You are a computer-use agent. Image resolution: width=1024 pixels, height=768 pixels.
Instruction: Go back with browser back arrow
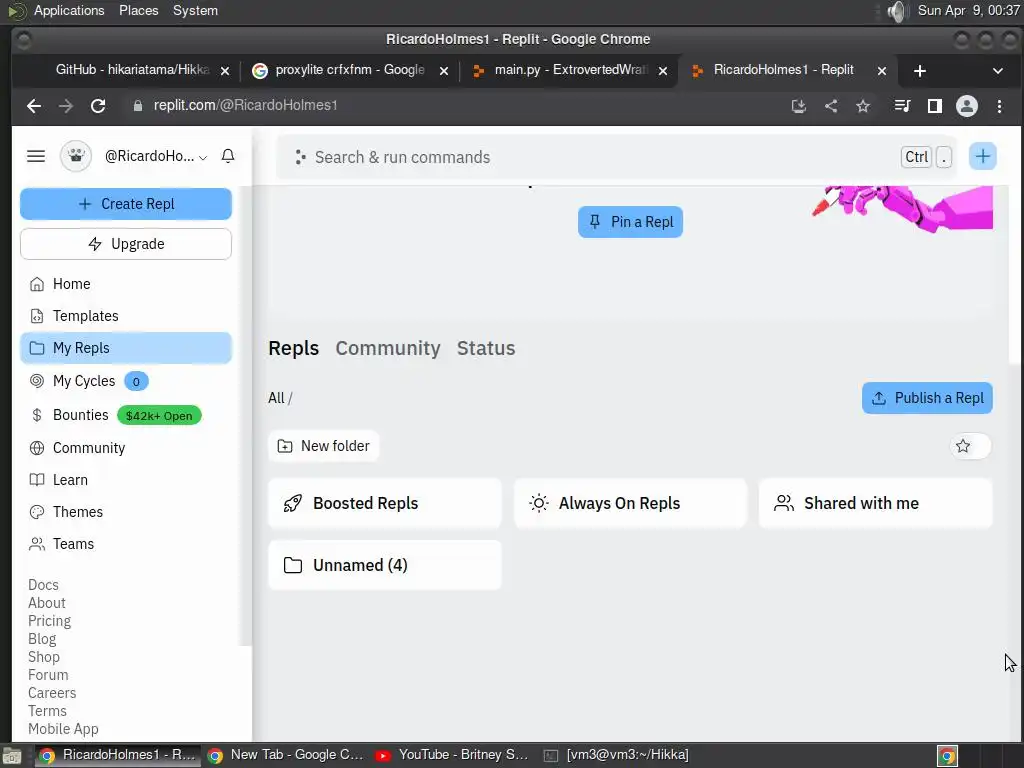click(x=34, y=106)
